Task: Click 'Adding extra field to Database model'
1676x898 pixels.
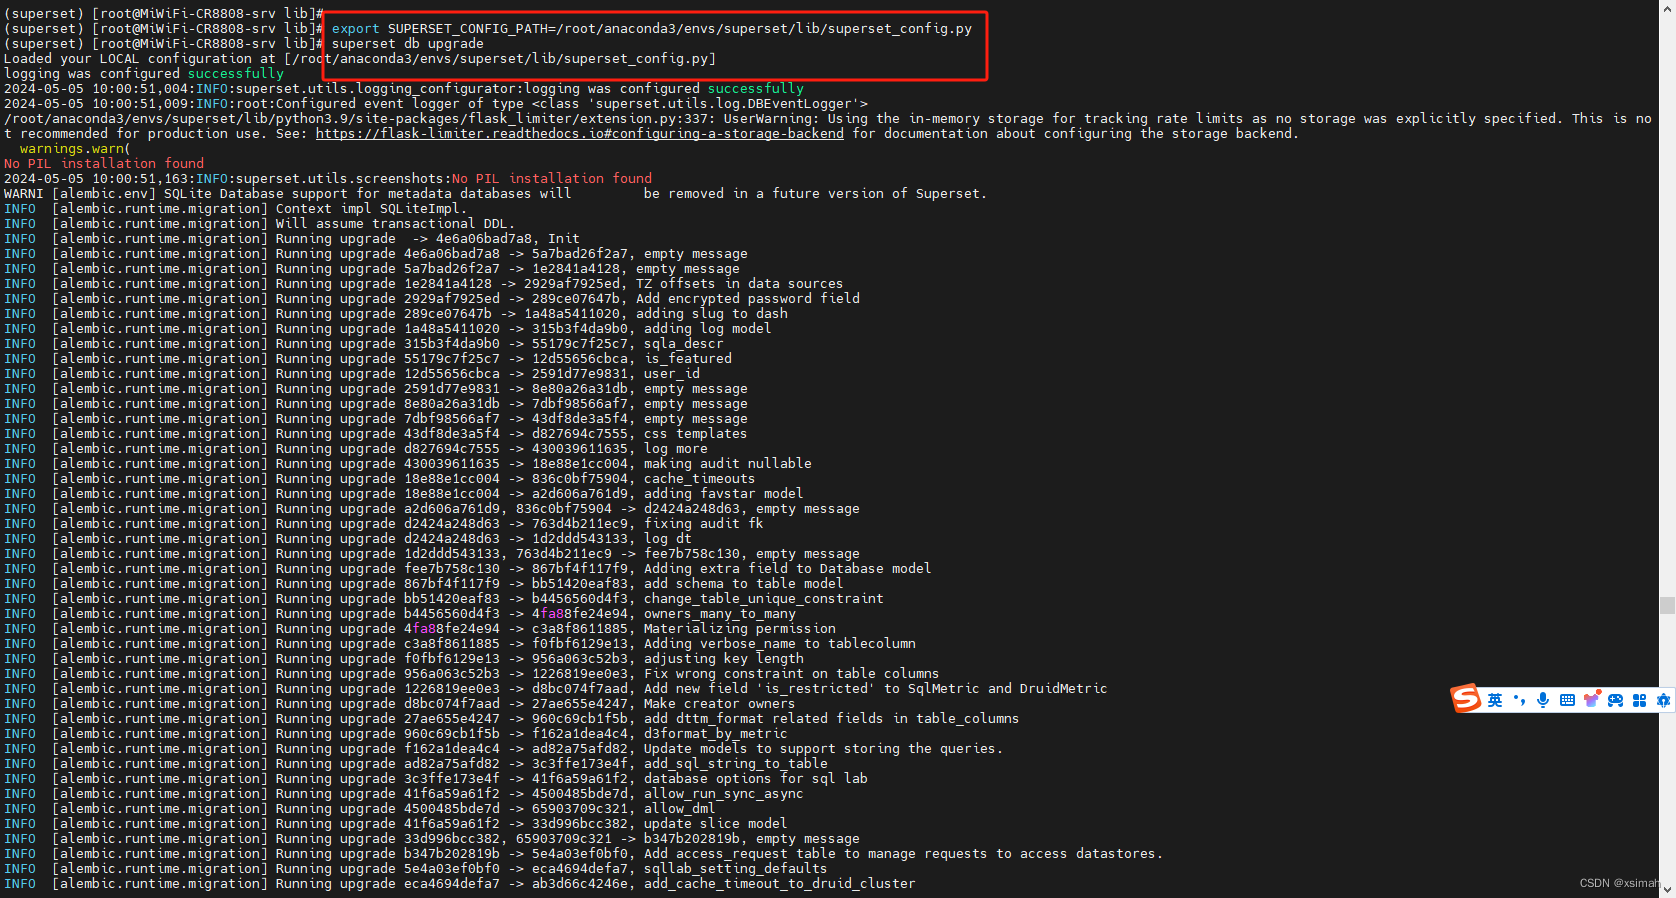Action: (x=788, y=568)
